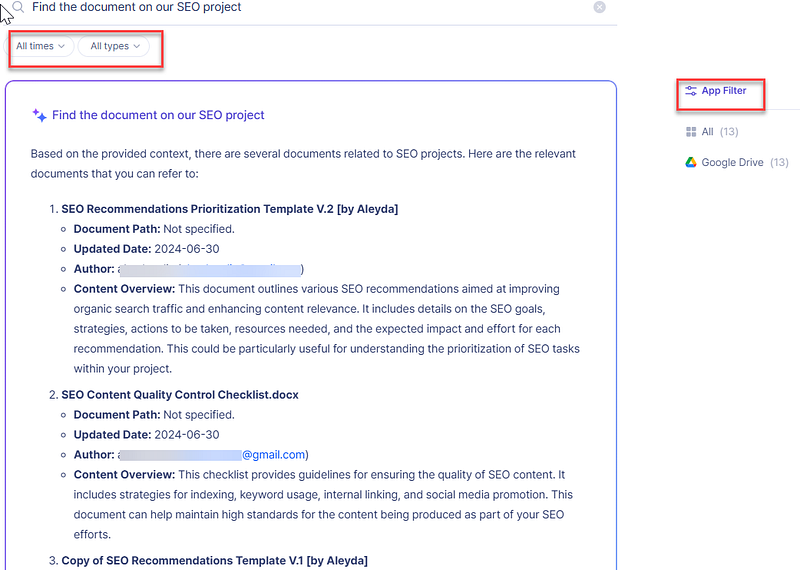Viewport: 800px width, 570px height.
Task: Click the Google Drive logo icon
Action: tap(691, 162)
